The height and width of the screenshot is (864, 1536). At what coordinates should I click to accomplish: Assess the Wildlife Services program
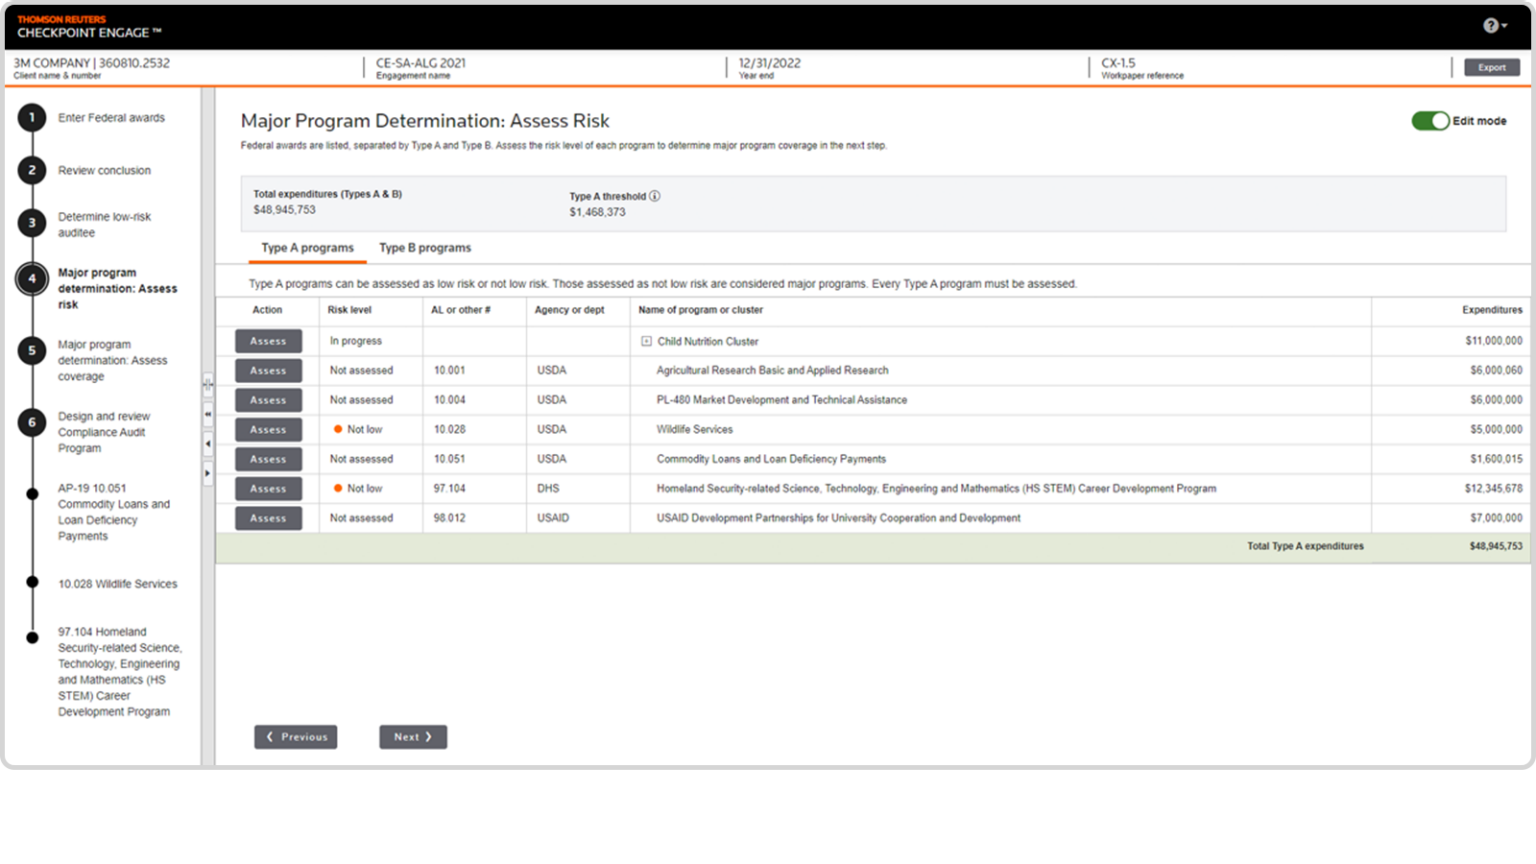tap(268, 430)
